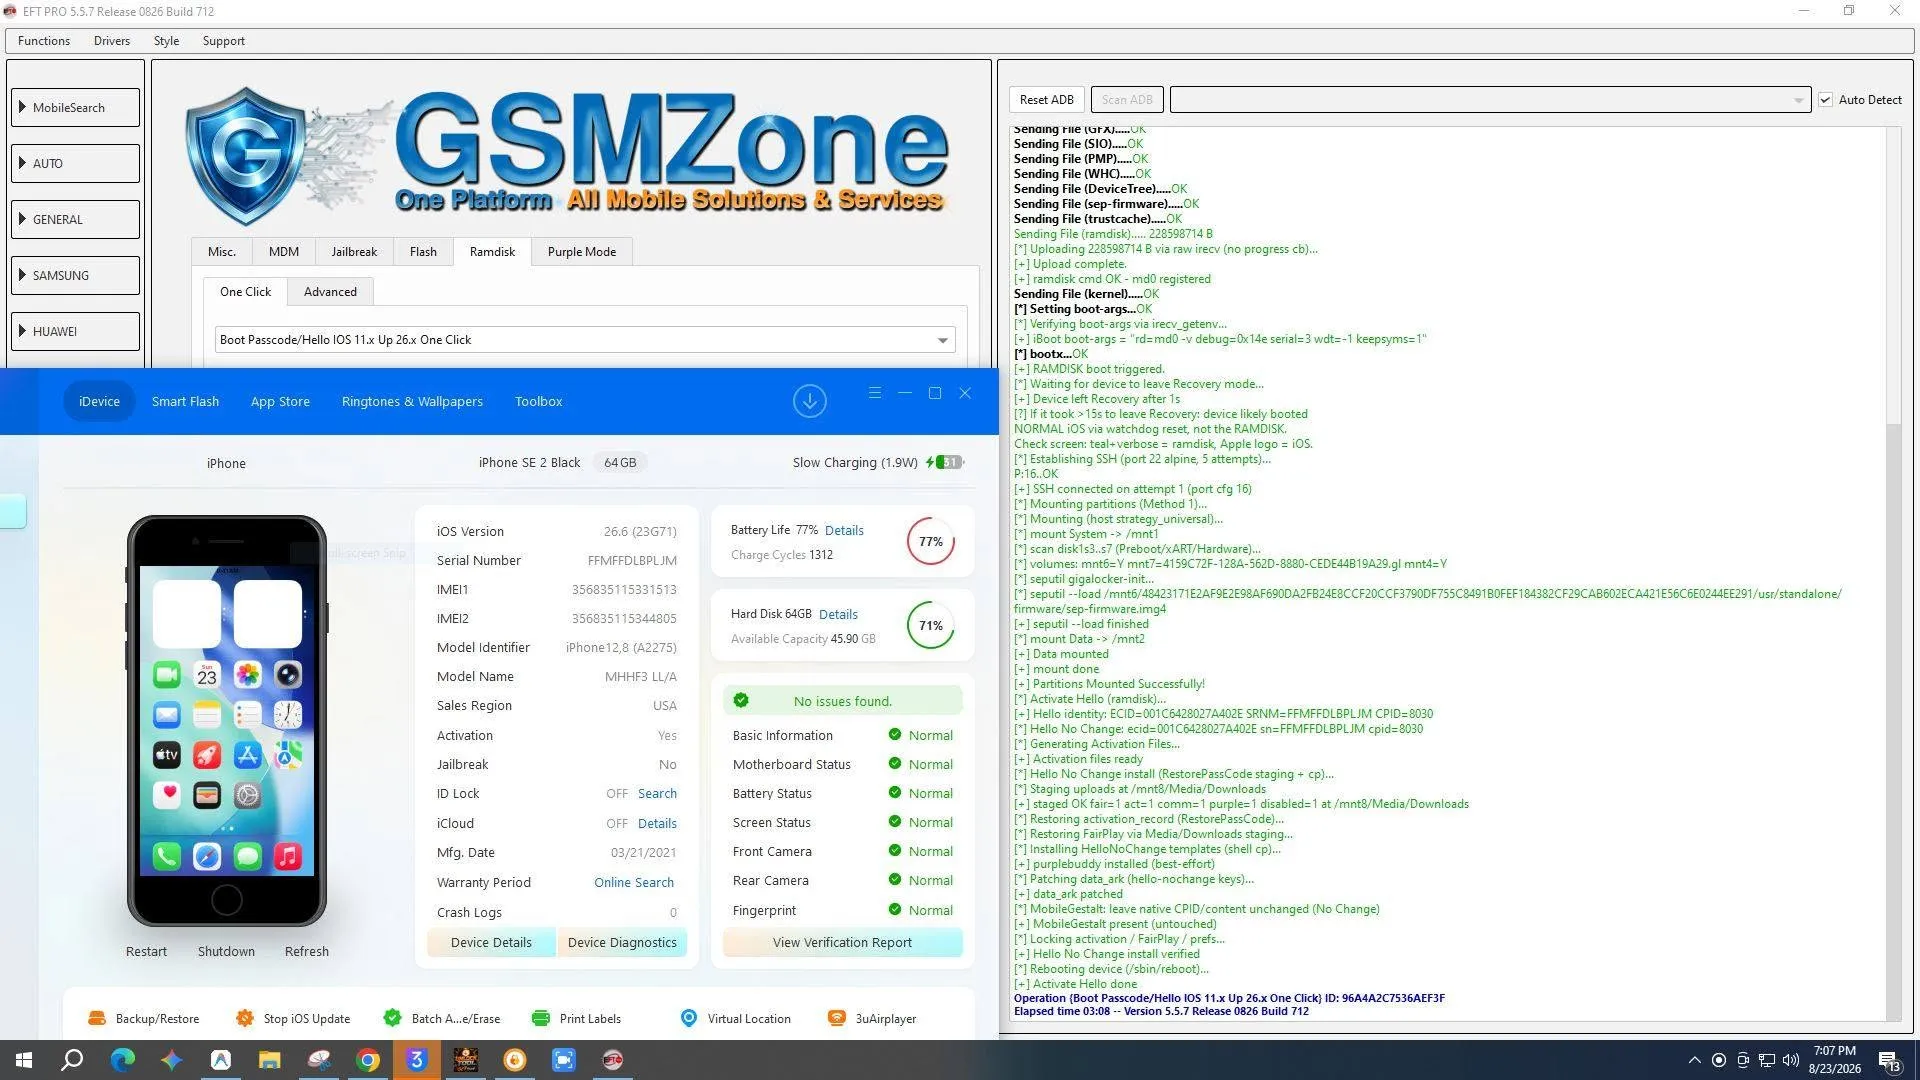1920x1080 pixels.
Task: Click the iCloud Details link
Action: pyautogui.click(x=657, y=823)
